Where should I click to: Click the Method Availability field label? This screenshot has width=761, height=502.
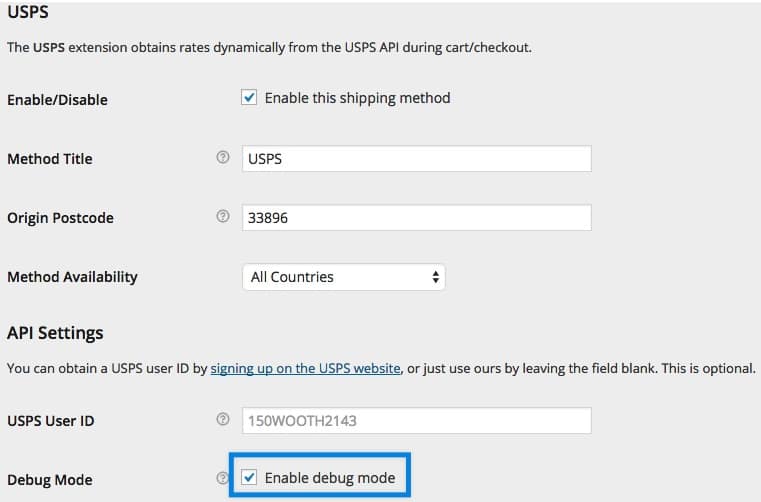[x=72, y=277]
